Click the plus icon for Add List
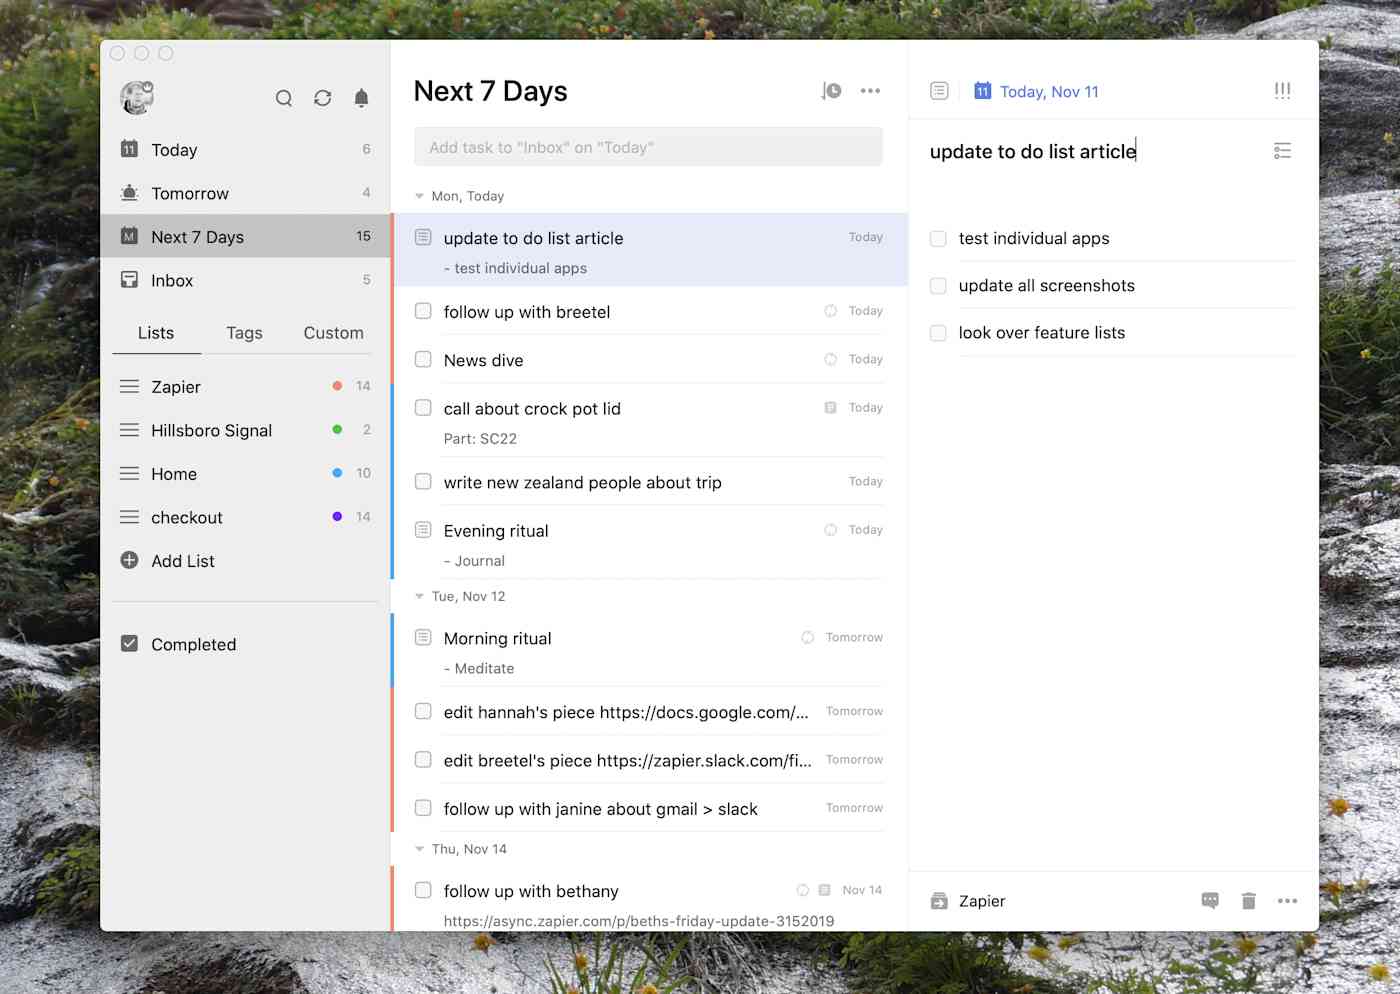The height and width of the screenshot is (994, 1400). 129,560
